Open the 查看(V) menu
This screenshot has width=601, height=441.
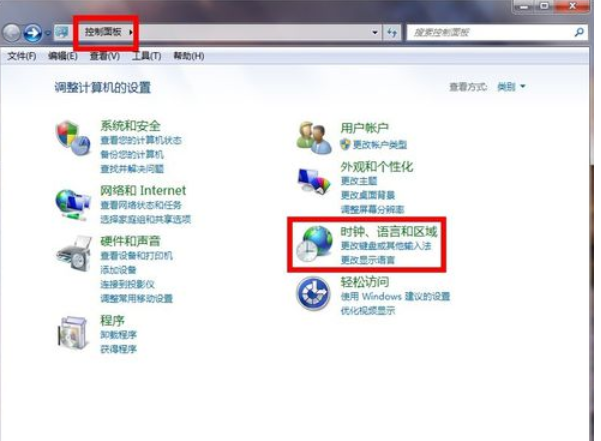click(104, 56)
